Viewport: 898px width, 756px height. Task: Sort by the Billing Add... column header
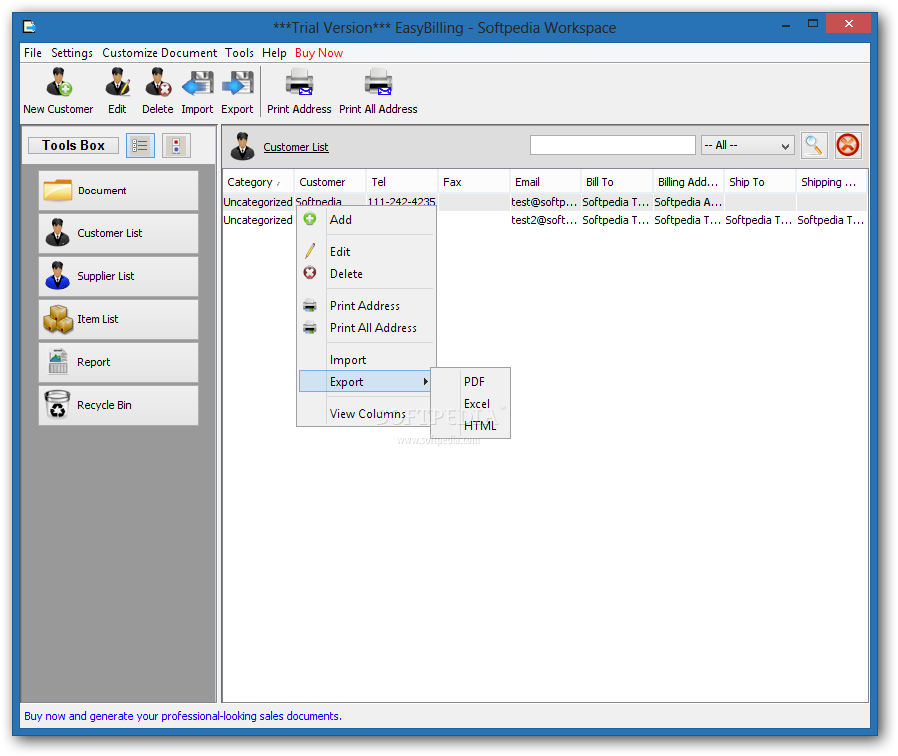(x=688, y=182)
